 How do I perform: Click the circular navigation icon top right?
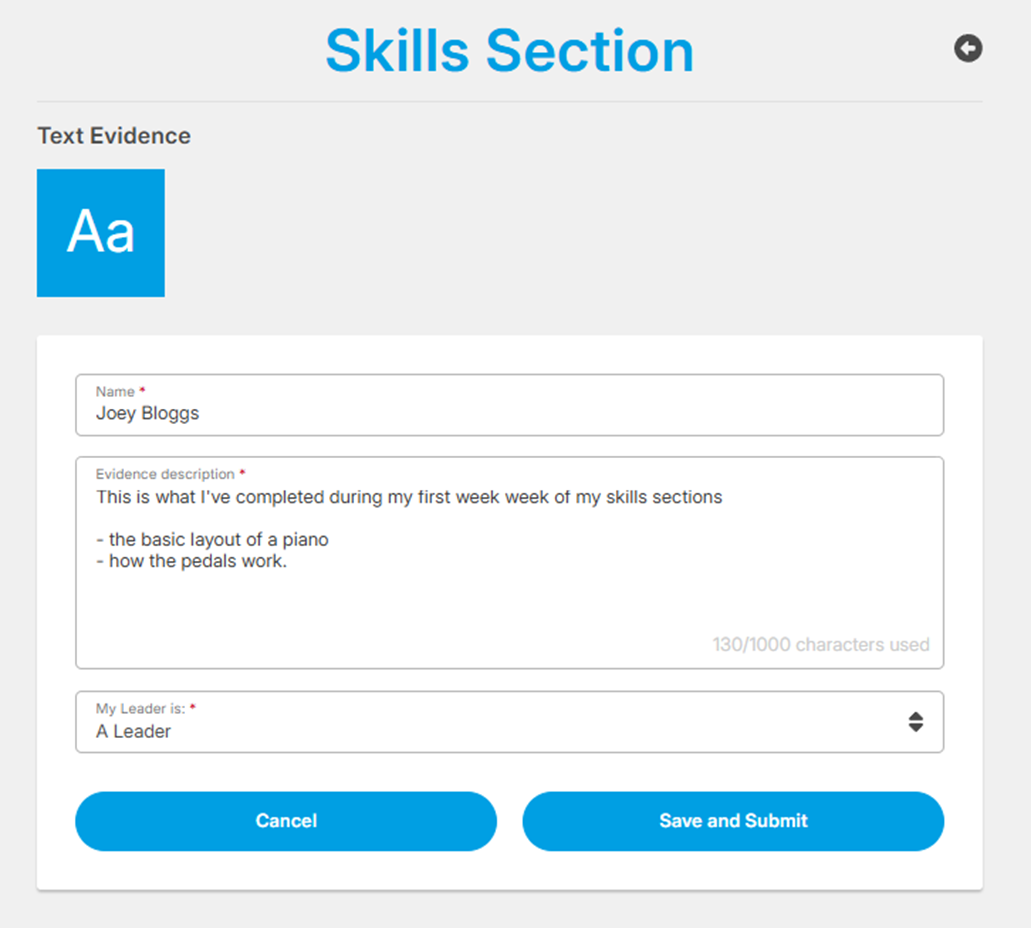click(x=968, y=48)
